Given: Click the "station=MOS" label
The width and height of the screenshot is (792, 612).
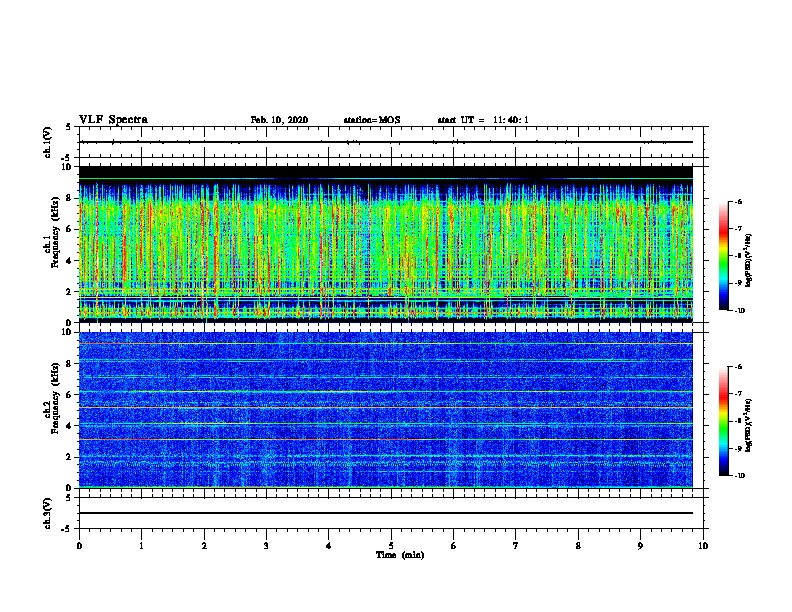Looking at the screenshot, I should [x=372, y=120].
